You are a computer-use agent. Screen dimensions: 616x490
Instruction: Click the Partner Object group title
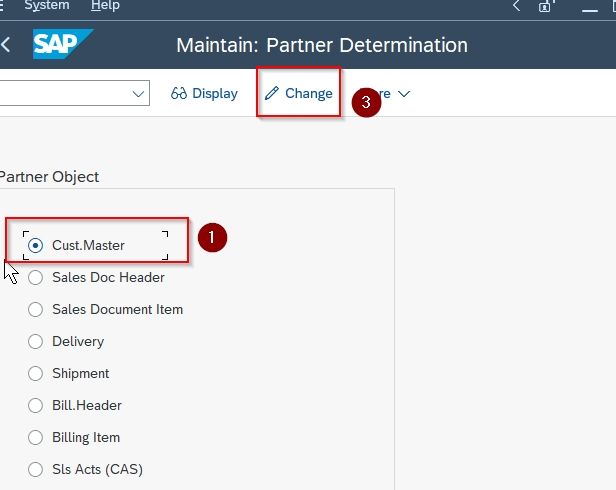[x=49, y=177]
